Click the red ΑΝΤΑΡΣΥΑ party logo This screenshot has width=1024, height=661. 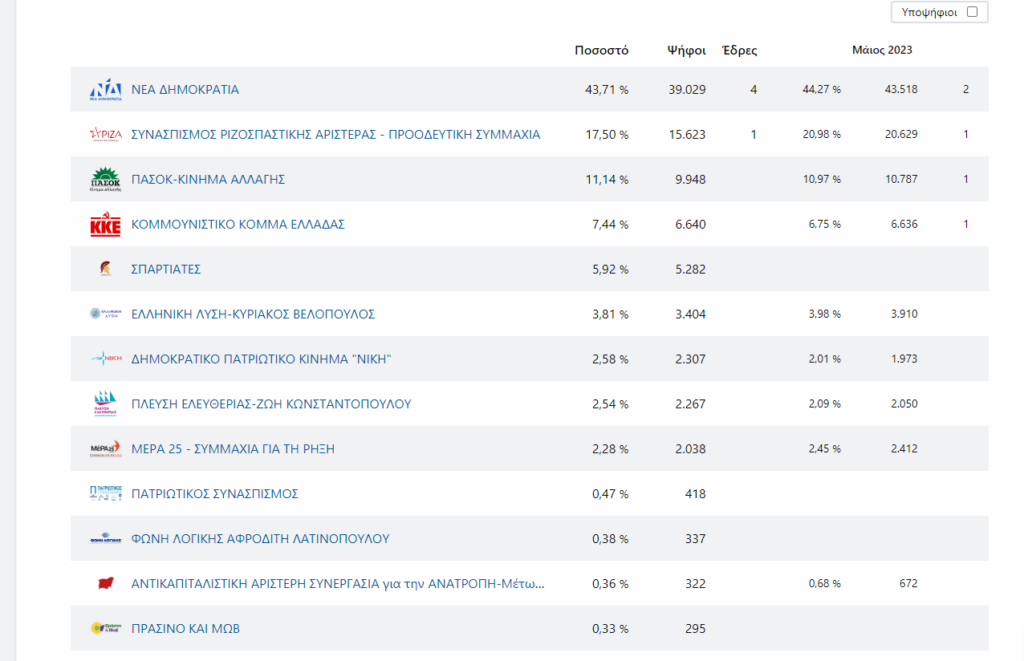pos(105,583)
